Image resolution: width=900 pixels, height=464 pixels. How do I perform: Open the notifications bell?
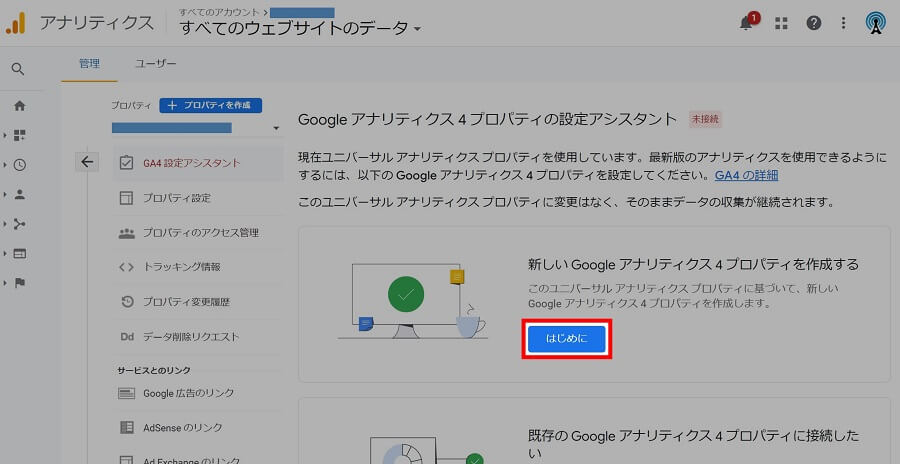(x=746, y=23)
